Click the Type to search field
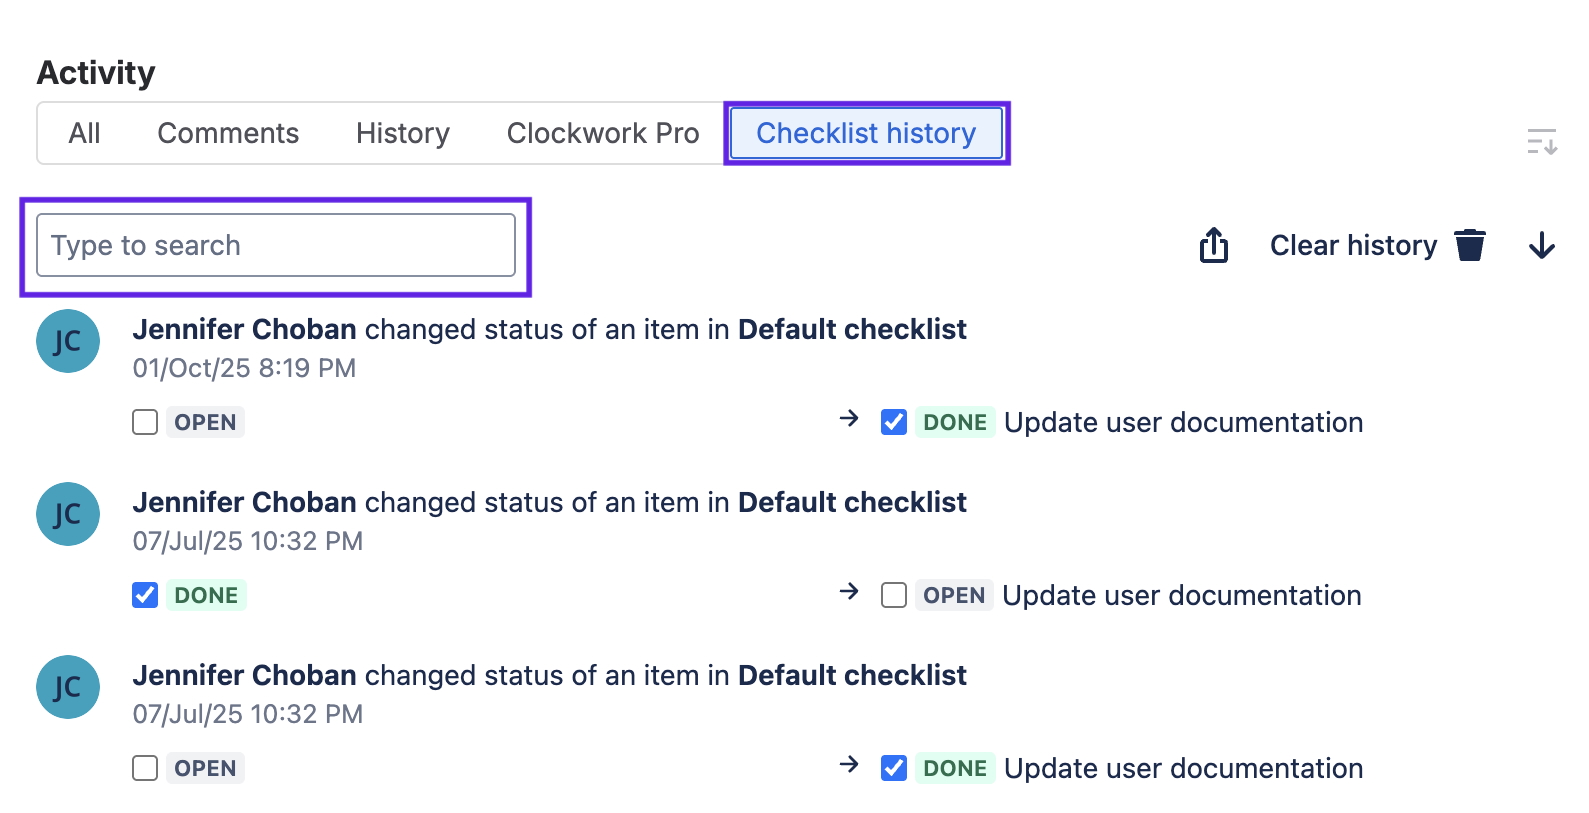This screenshot has width=1589, height=813. (275, 245)
